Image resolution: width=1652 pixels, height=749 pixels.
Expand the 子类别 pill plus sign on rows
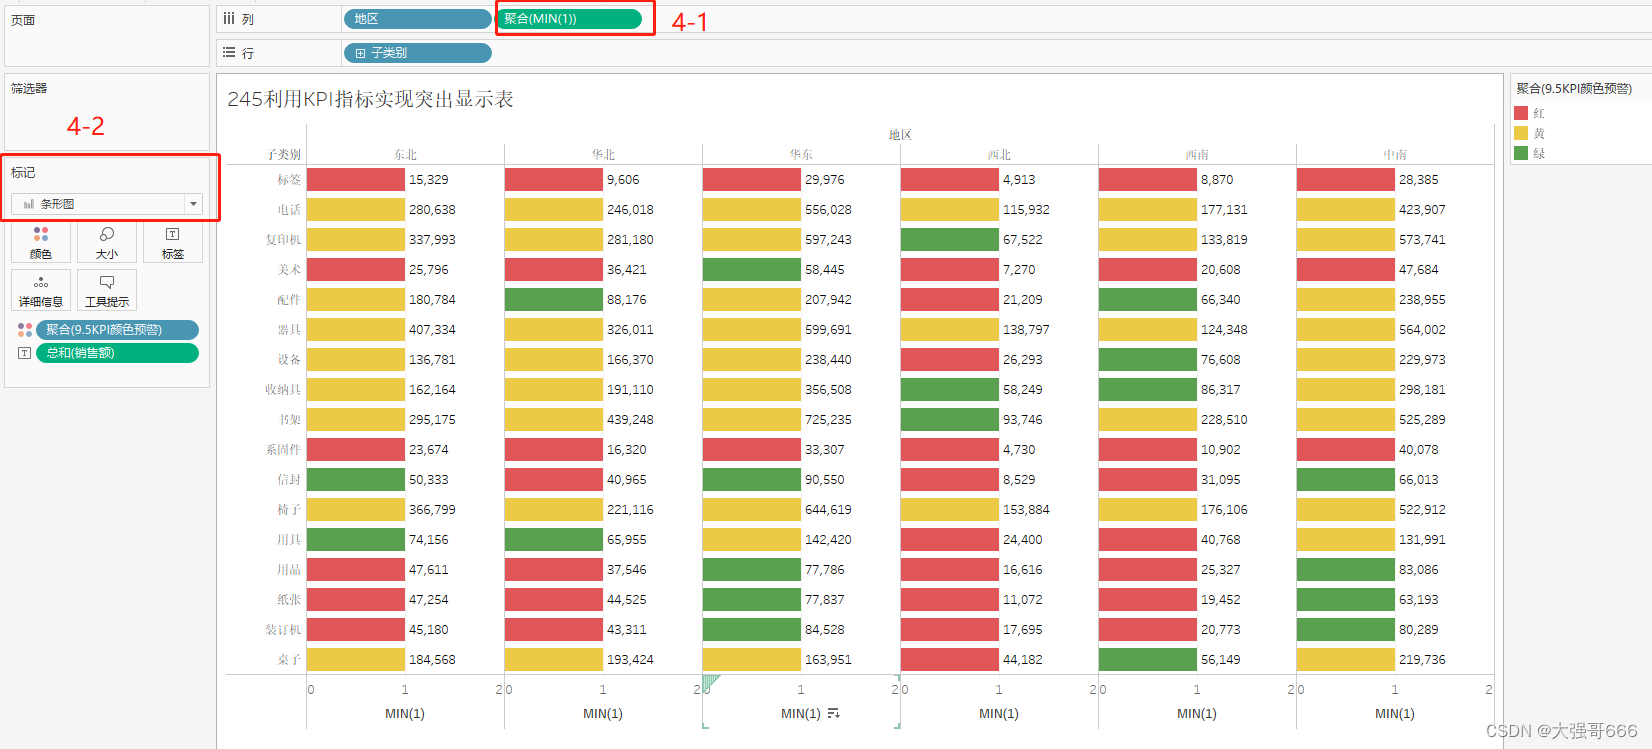[x=360, y=53]
